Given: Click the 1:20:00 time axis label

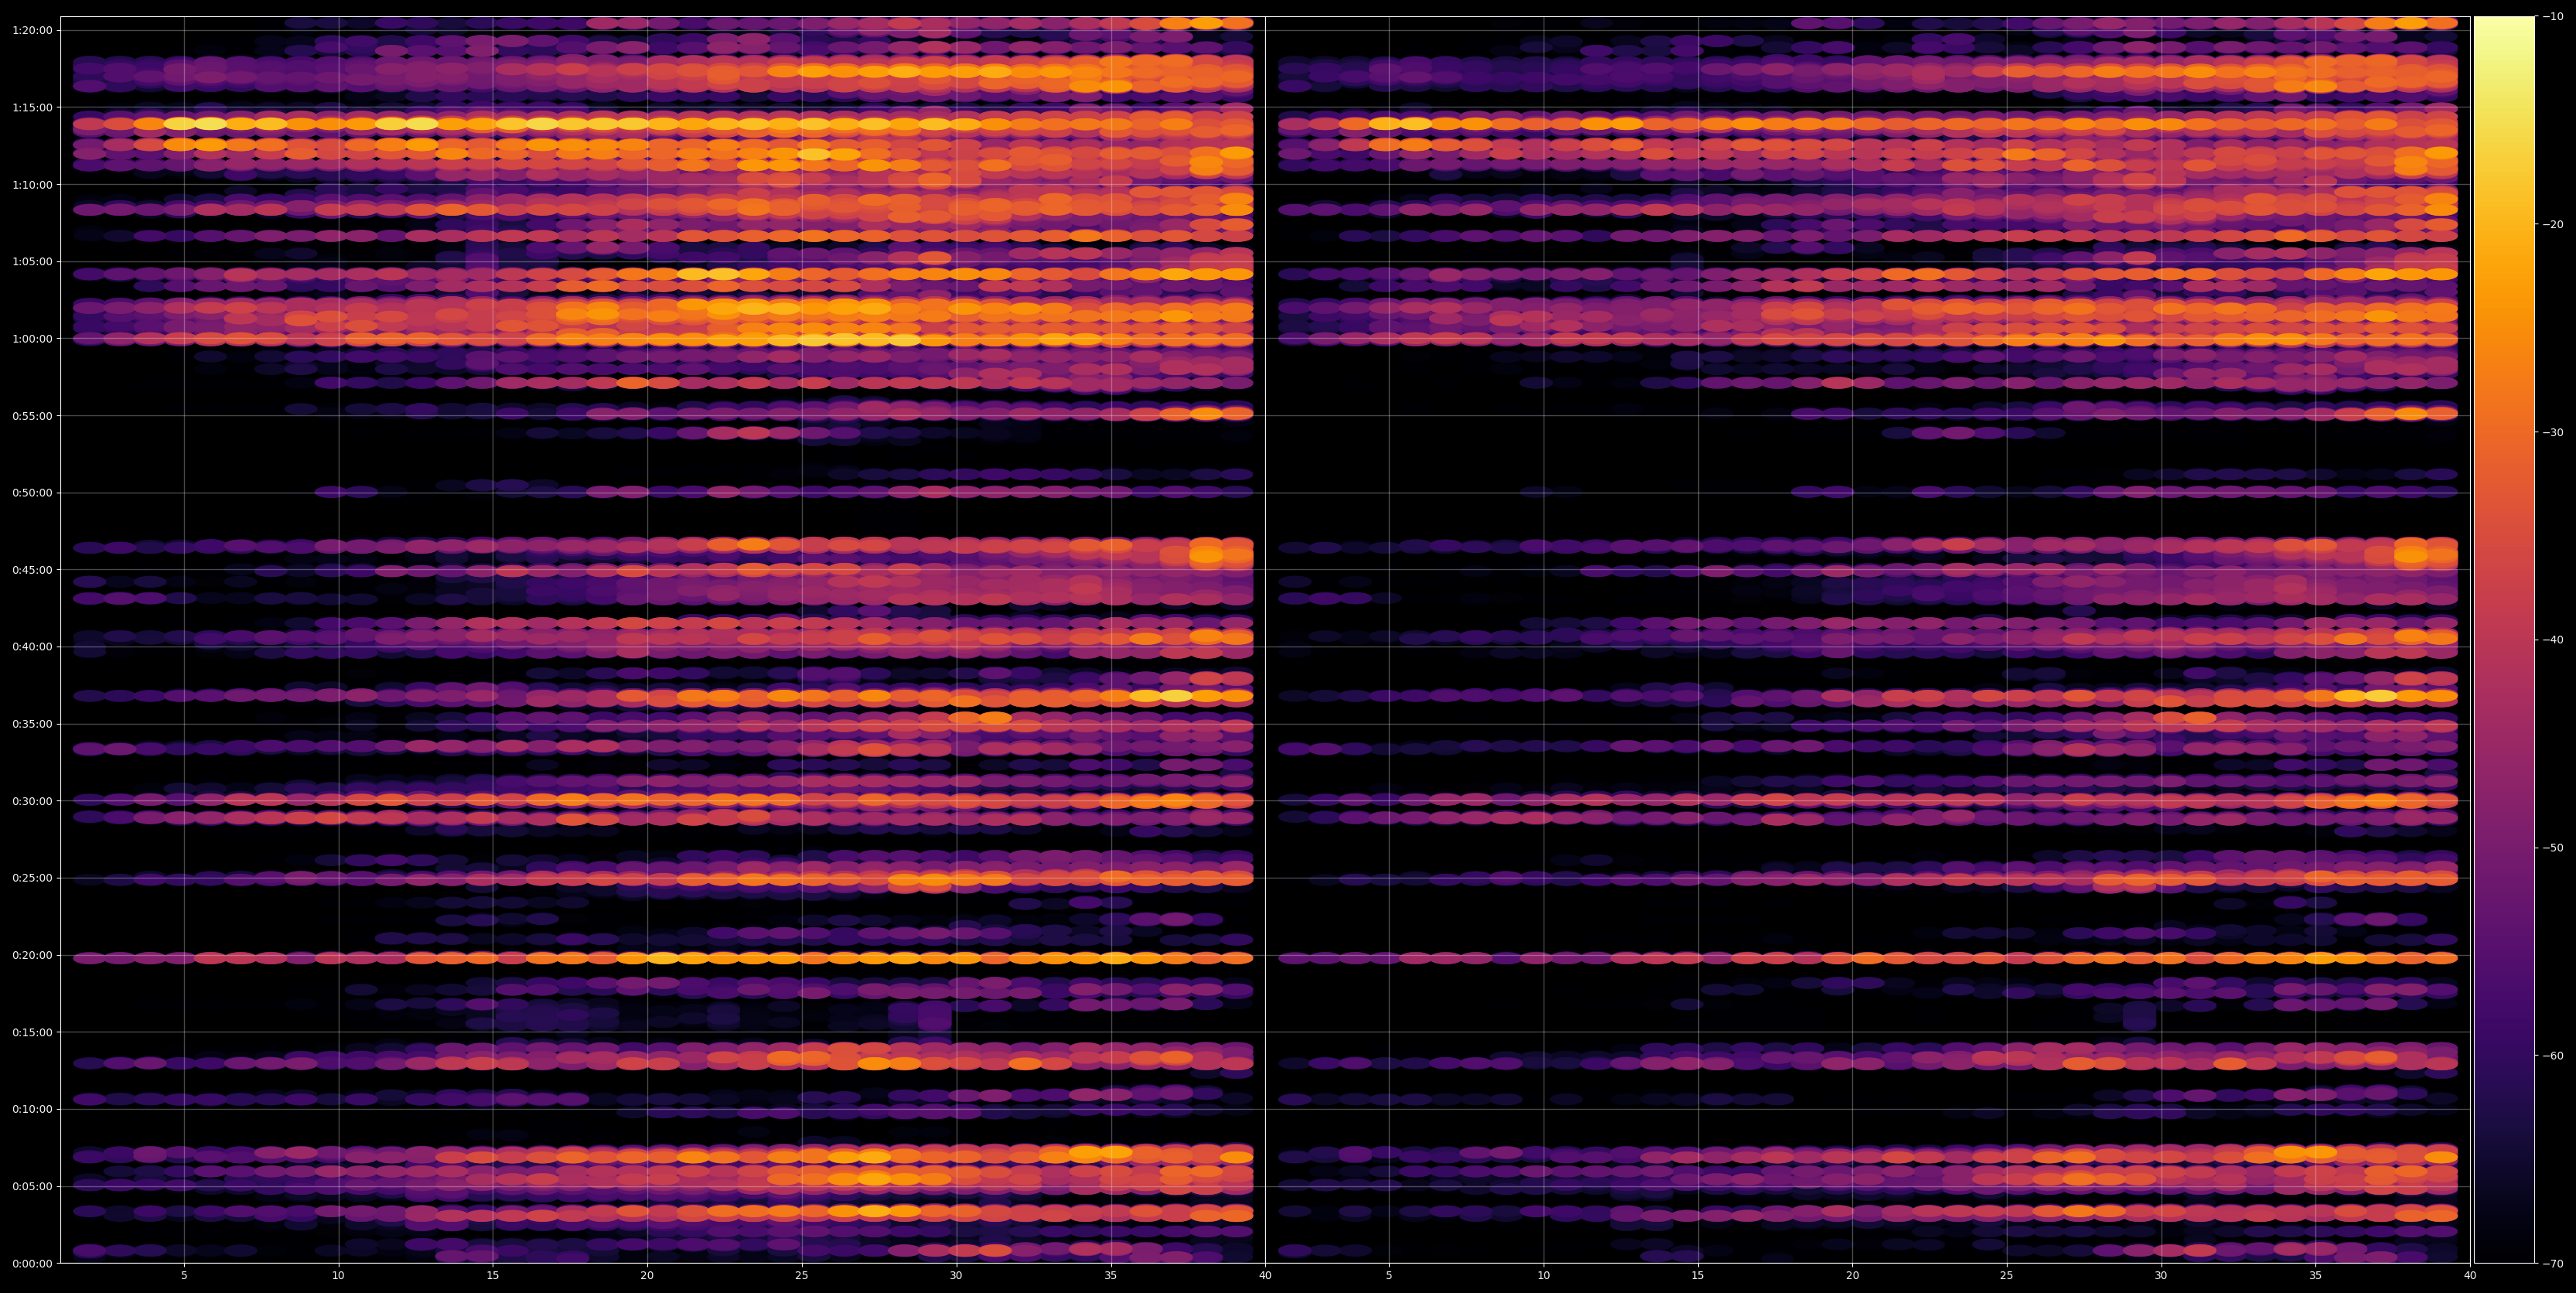Looking at the screenshot, I should click(x=32, y=30).
